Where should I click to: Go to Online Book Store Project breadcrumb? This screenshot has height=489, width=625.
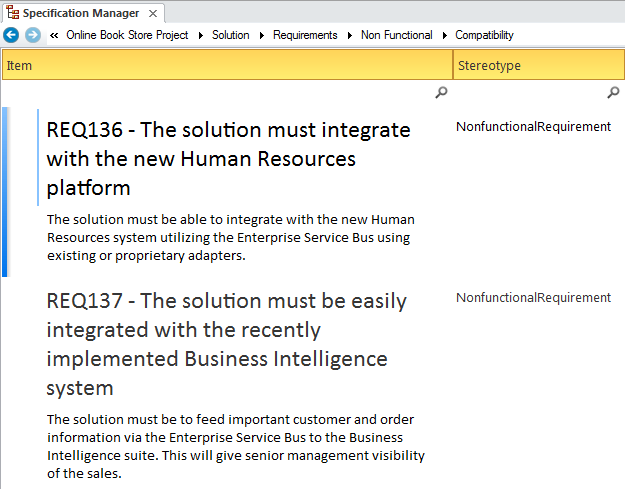[127, 35]
